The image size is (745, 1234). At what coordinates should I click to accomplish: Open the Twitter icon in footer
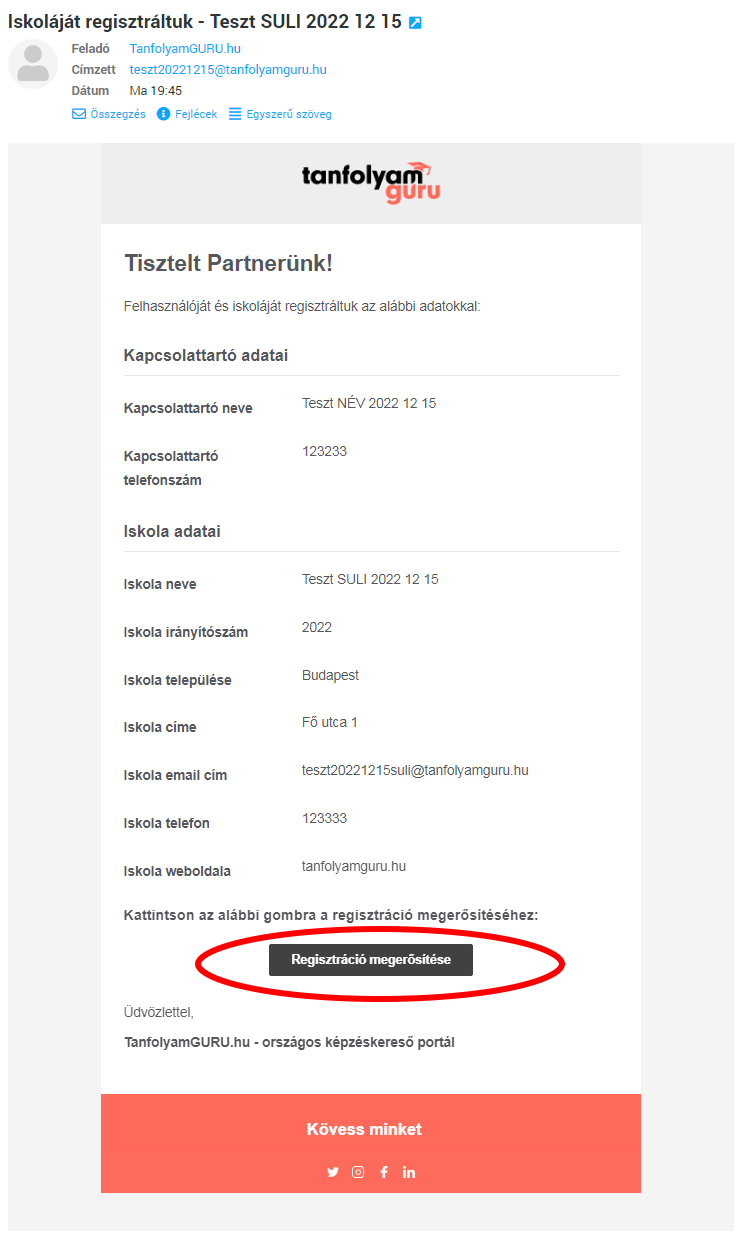coord(333,1172)
